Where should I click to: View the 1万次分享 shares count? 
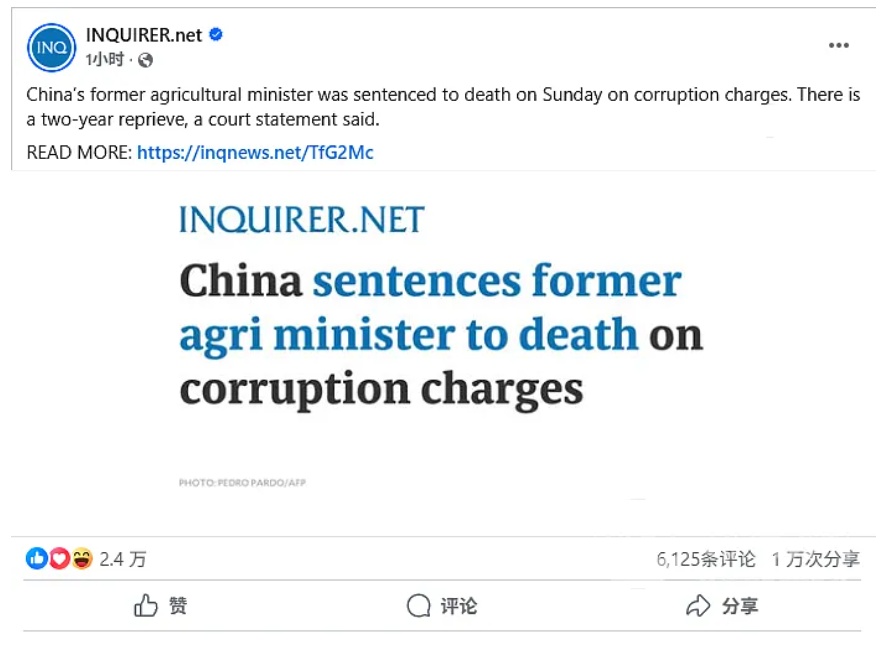coord(815,559)
